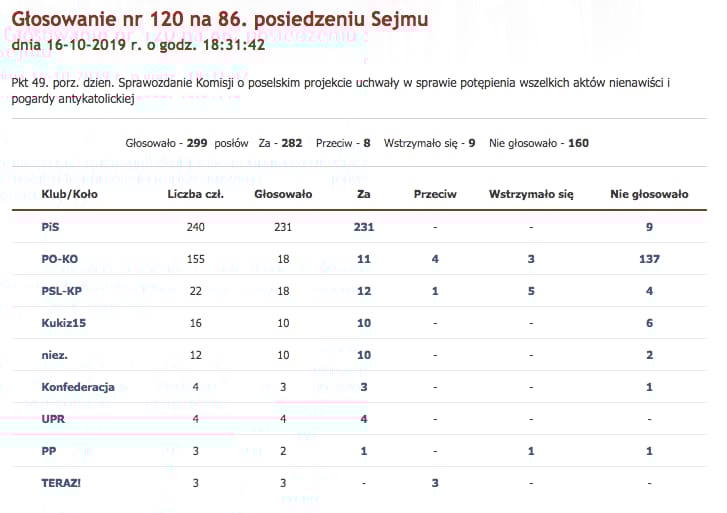The height and width of the screenshot is (513, 727).
Task: Click the Przeciw column header
Action: [435, 194]
